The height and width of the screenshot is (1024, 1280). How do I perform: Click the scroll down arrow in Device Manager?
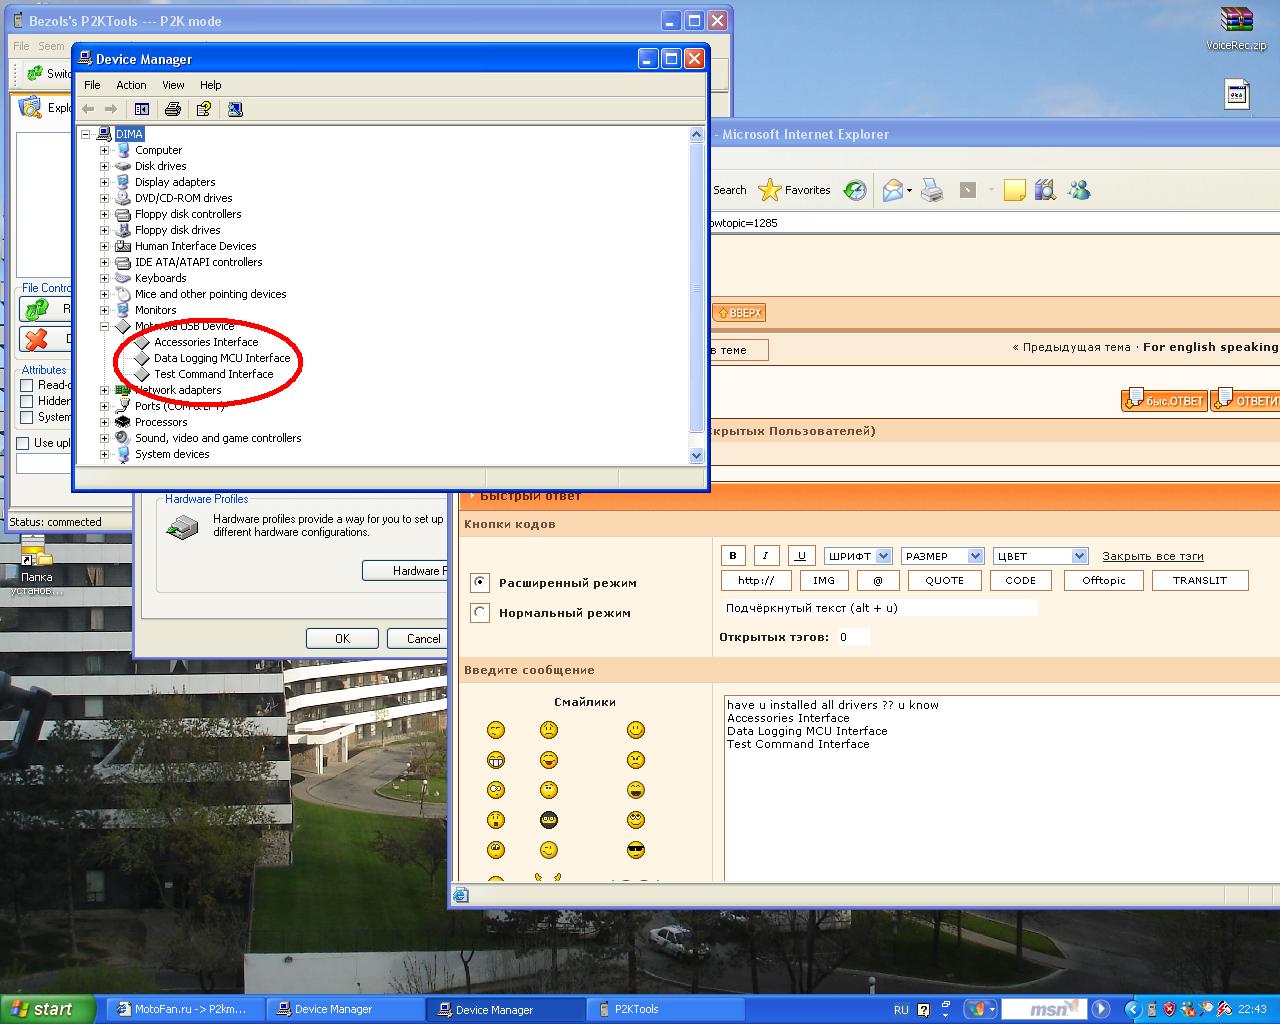click(x=697, y=456)
